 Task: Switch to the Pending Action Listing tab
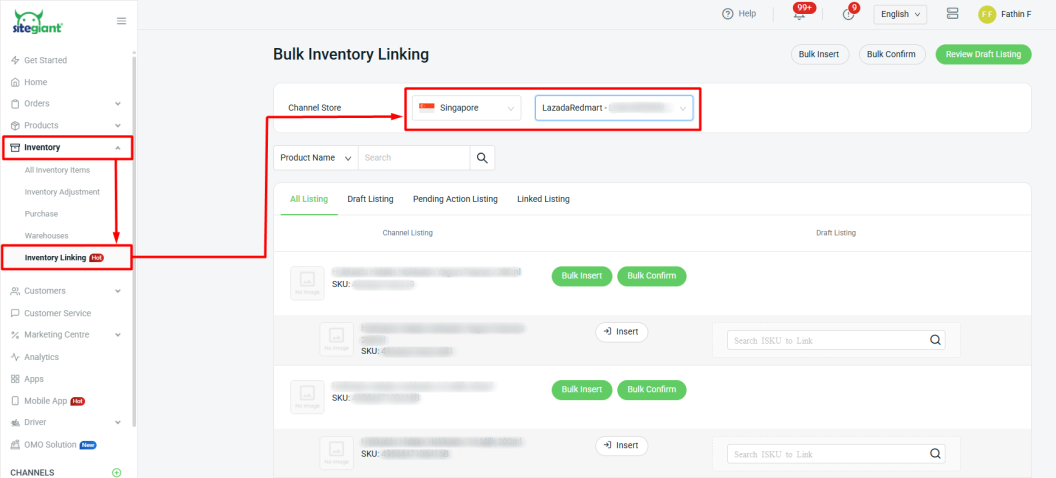tap(455, 199)
